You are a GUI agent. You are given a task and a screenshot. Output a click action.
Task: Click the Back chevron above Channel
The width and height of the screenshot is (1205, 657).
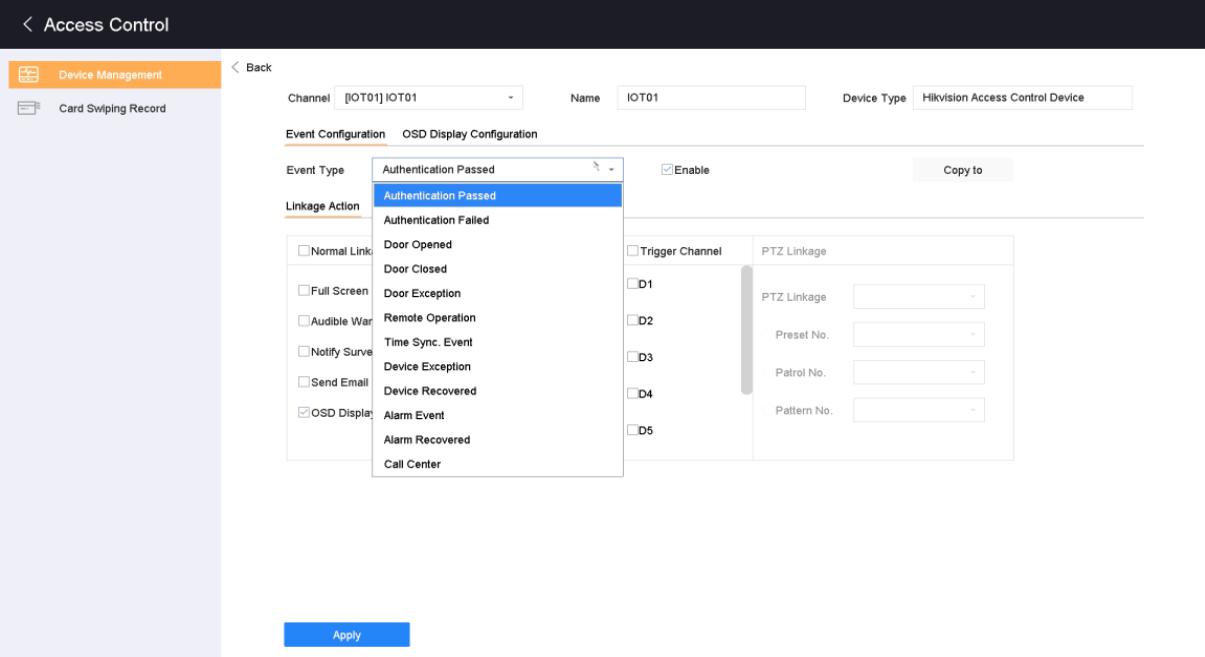tap(236, 67)
